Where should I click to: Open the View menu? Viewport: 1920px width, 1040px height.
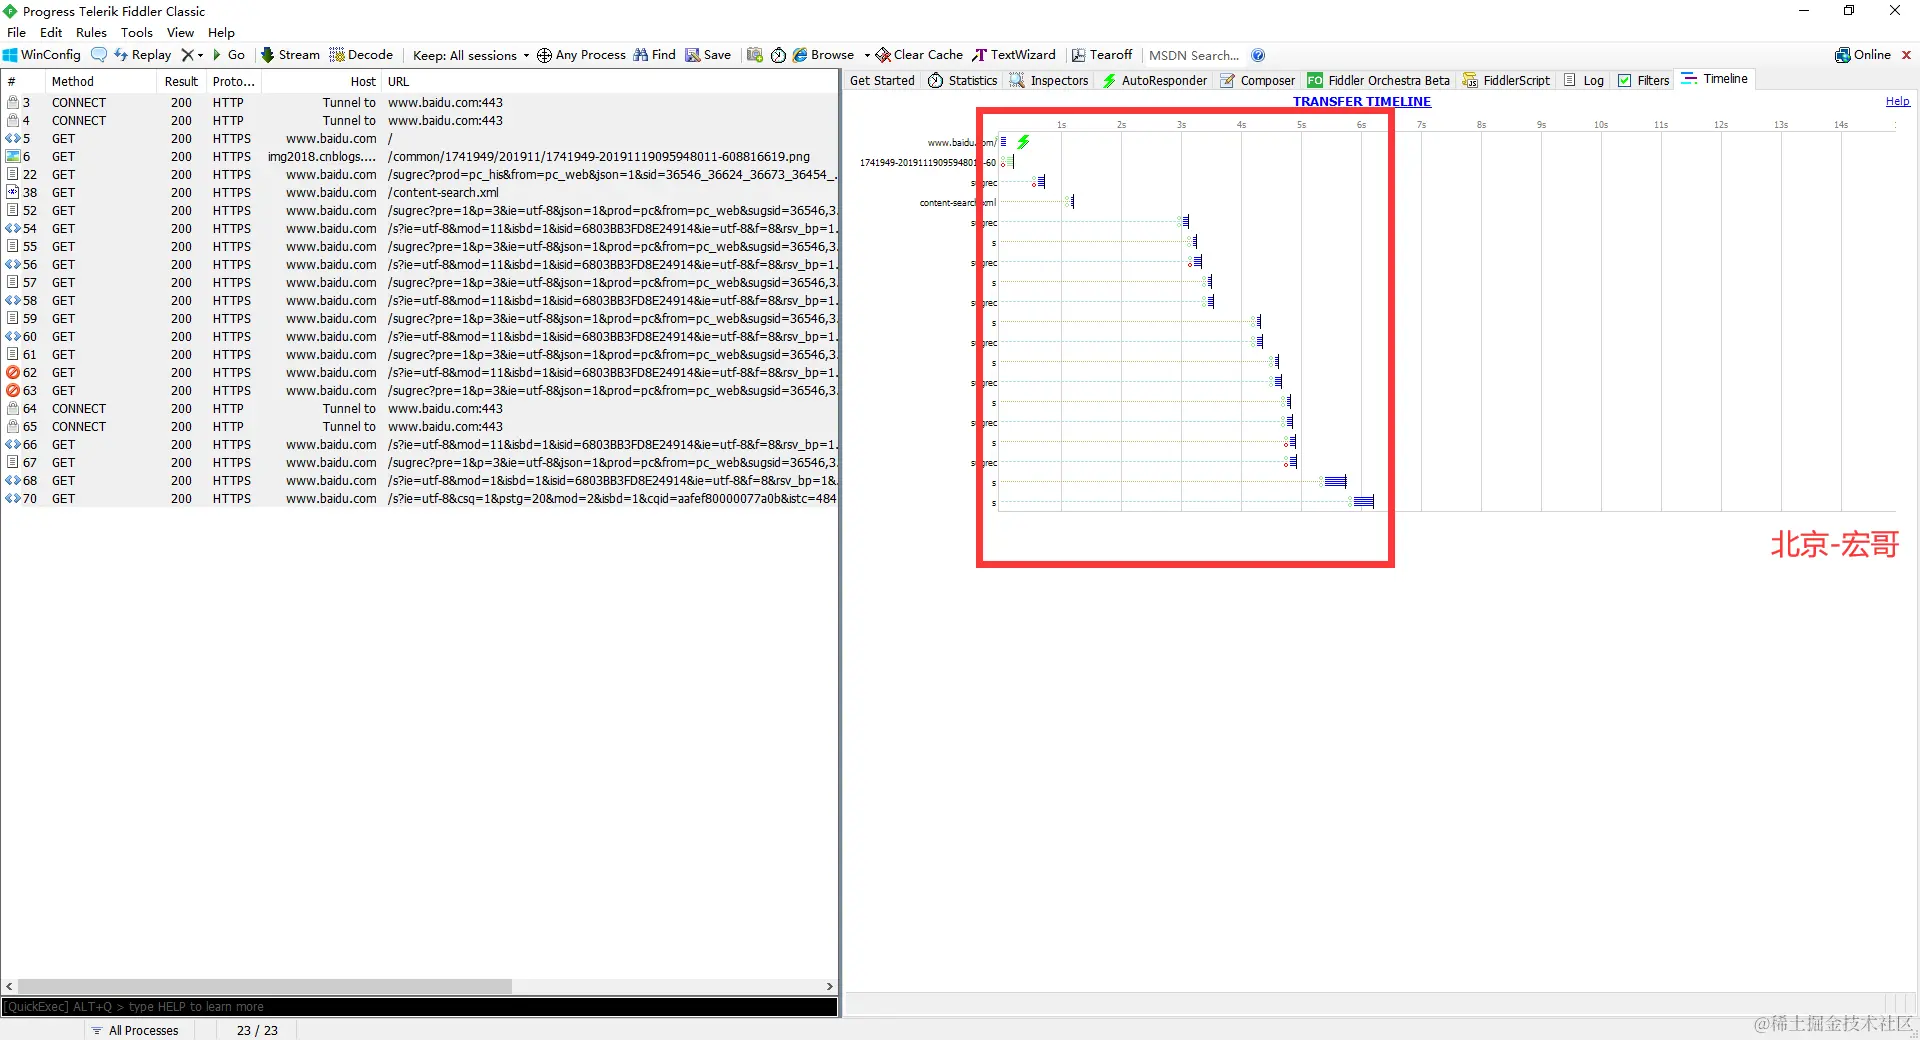[x=180, y=32]
